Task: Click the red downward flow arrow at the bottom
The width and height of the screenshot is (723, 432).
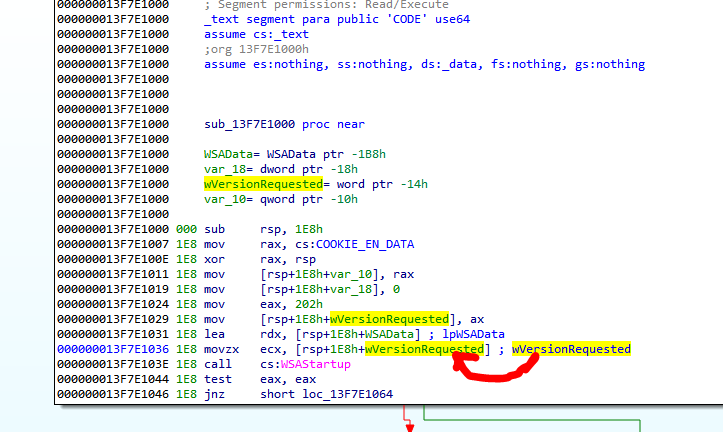Action: [408, 423]
